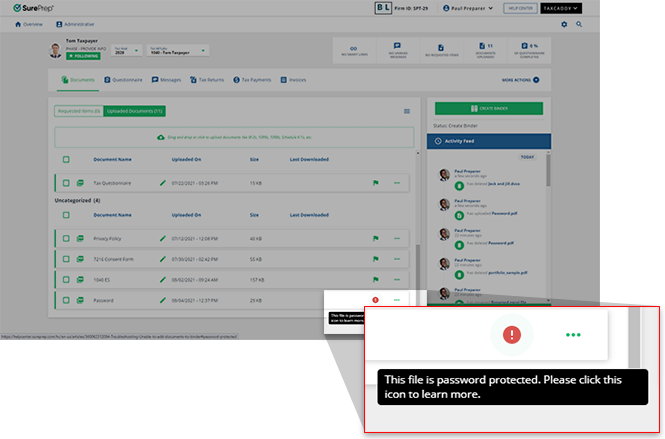
Task: Click the document type icon of Tax Questionnaire
Action: coord(80,183)
